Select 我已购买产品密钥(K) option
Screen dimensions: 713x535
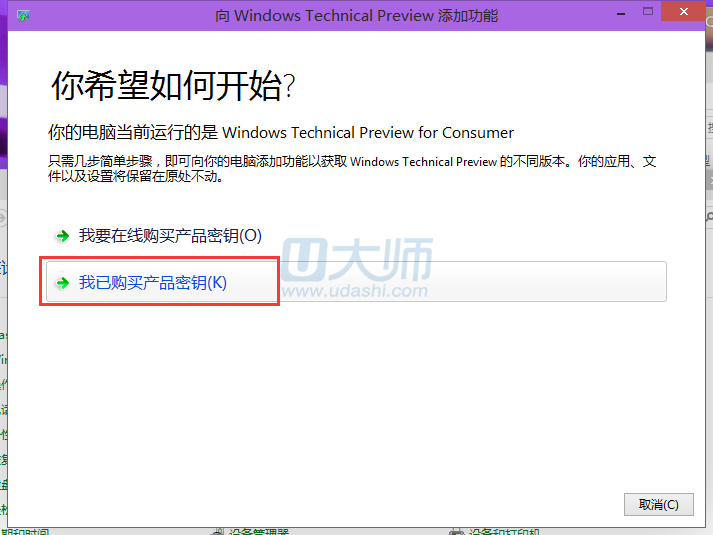(x=153, y=283)
